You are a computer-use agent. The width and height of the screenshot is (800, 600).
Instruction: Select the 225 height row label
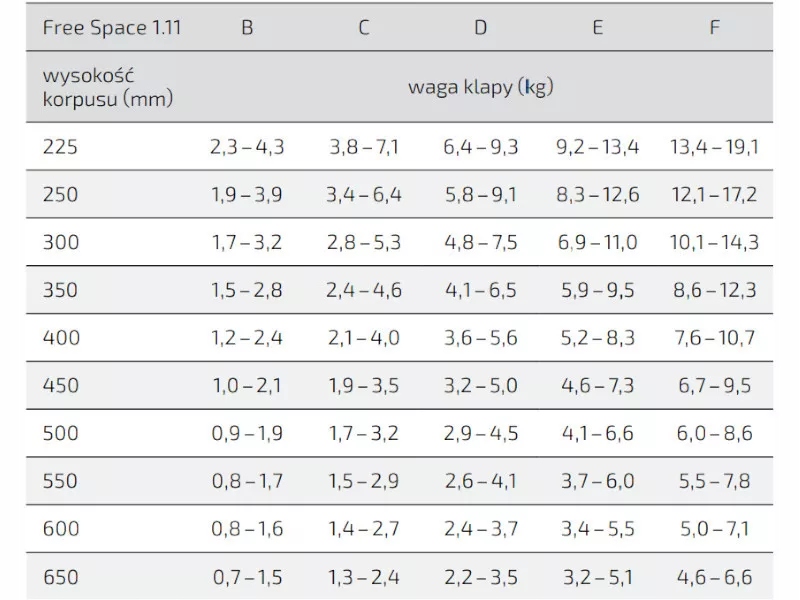pos(59,148)
